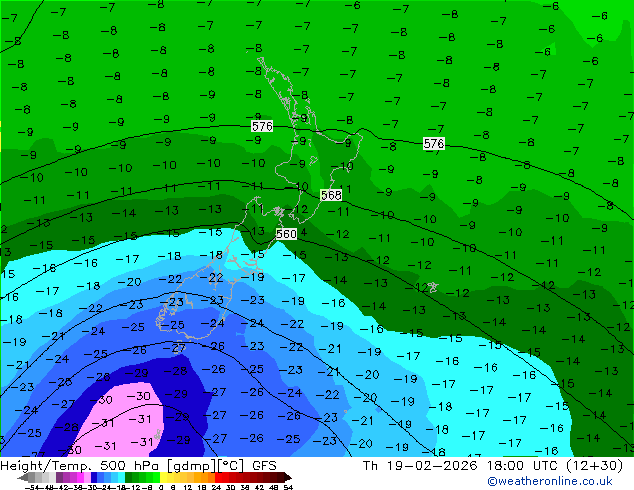Click the 576 contour label east of New Zealand

pos(433,143)
